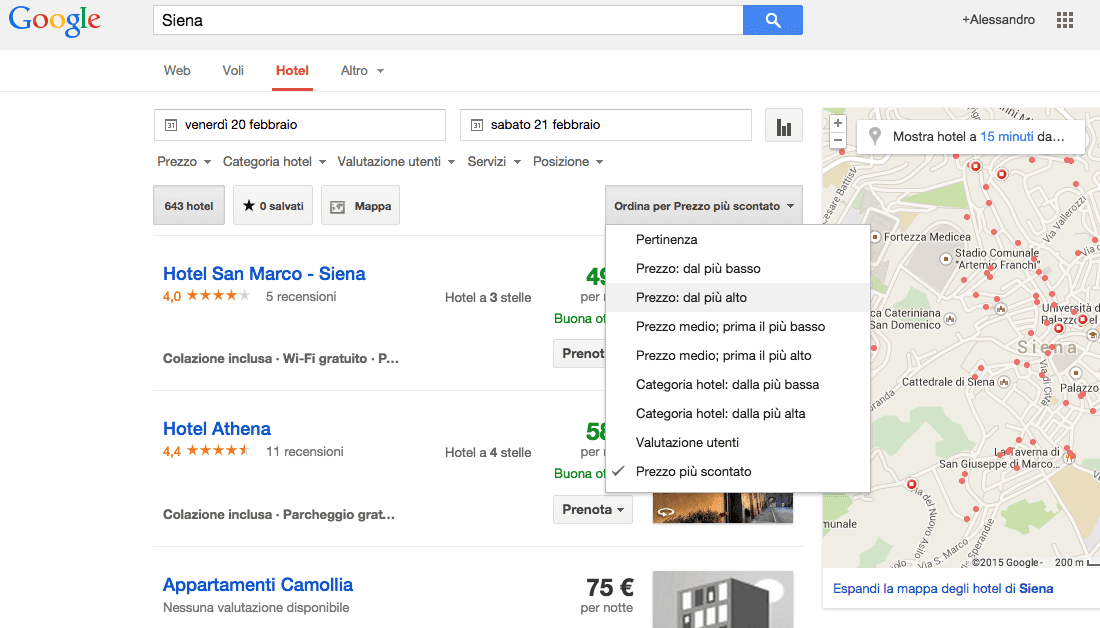Click the Hotel Athena star rating

pos(218,450)
